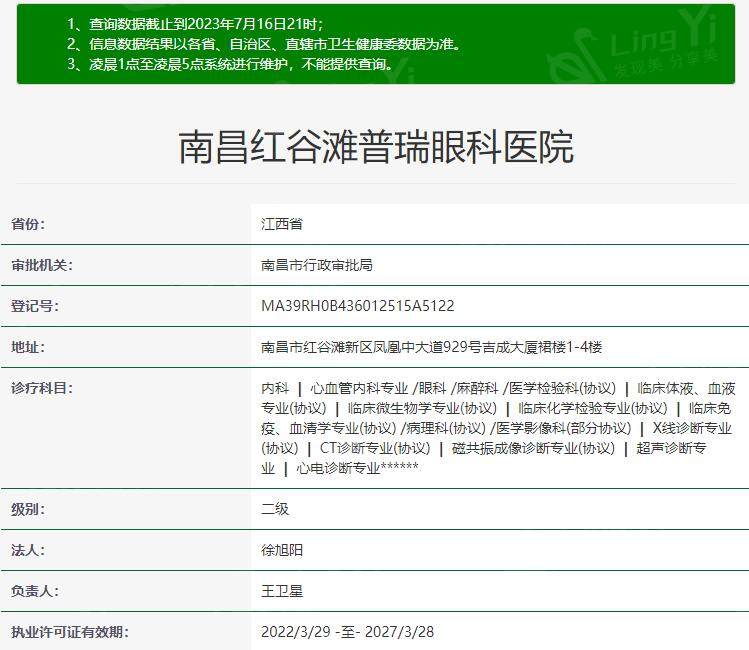Click the 审批机关 label
The height and width of the screenshot is (650, 749).
42,265
